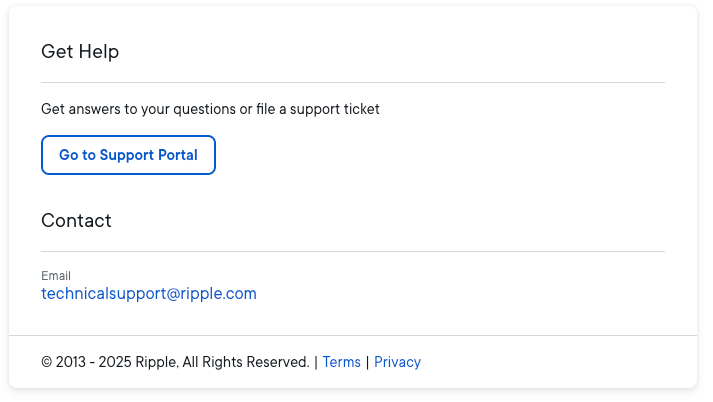Click the copyright © symbol in footer
This screenshot has width=713, height=402.
click(x=47, y=362)
